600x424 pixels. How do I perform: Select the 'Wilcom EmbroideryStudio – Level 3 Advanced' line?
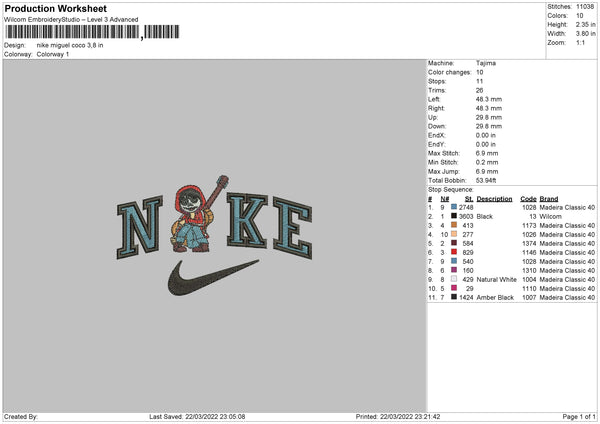point(71,20)
